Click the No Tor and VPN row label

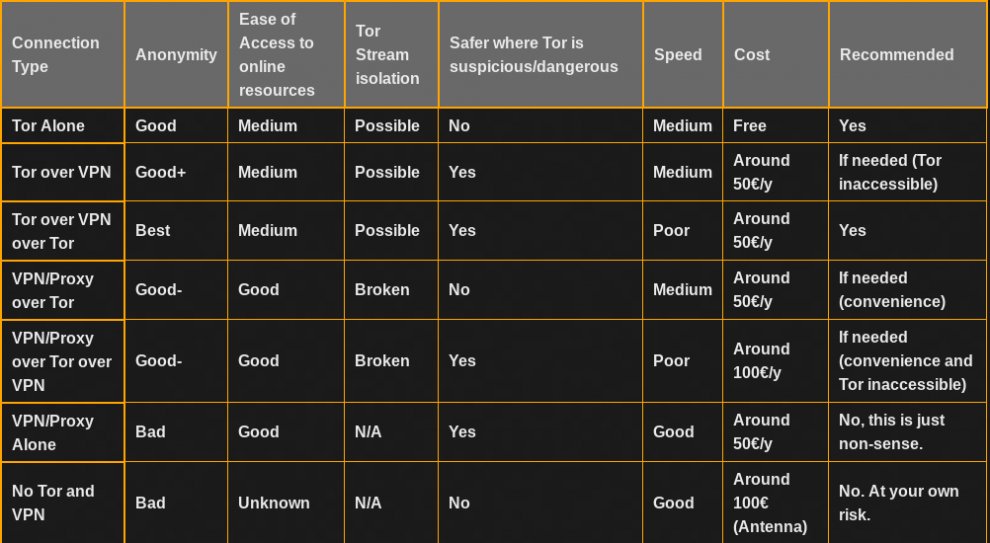[63, 503]
